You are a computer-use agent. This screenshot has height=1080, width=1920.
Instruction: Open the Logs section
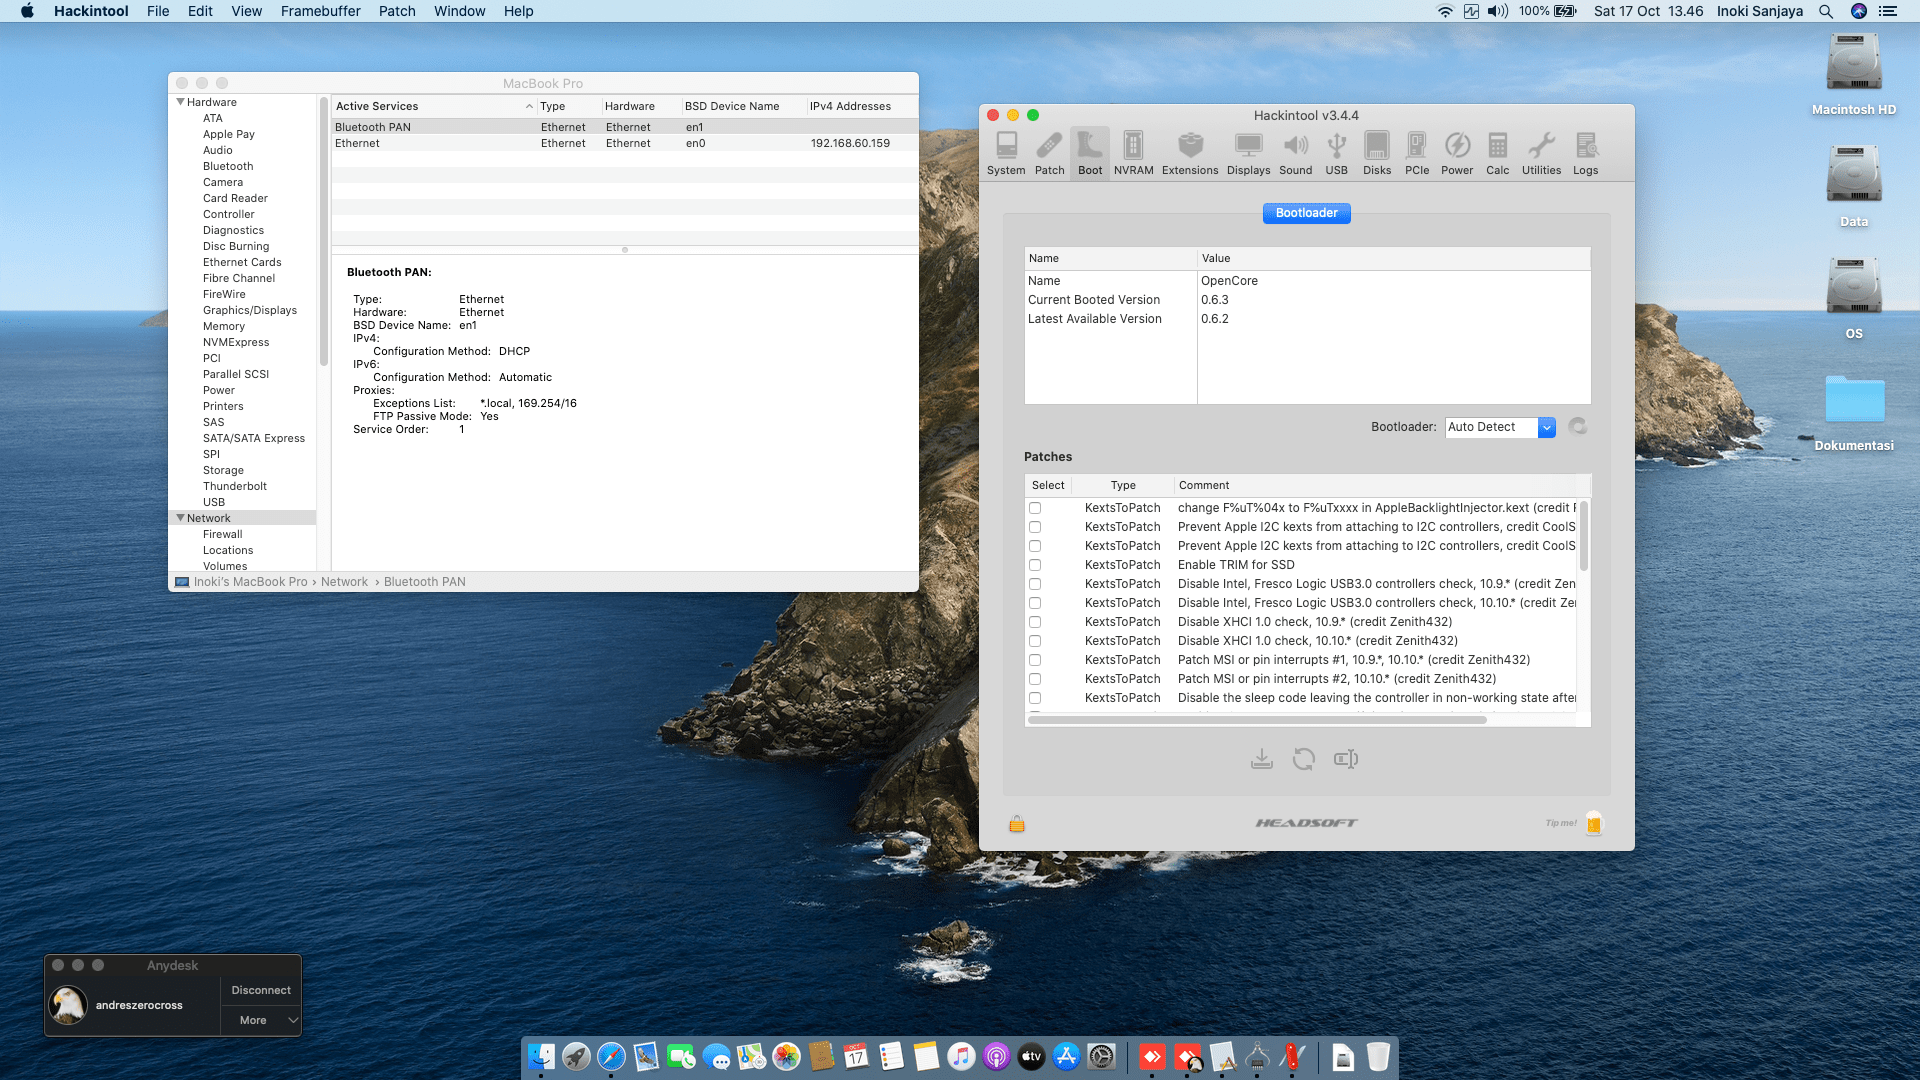pyautogui.click(x=1585, y=154)
